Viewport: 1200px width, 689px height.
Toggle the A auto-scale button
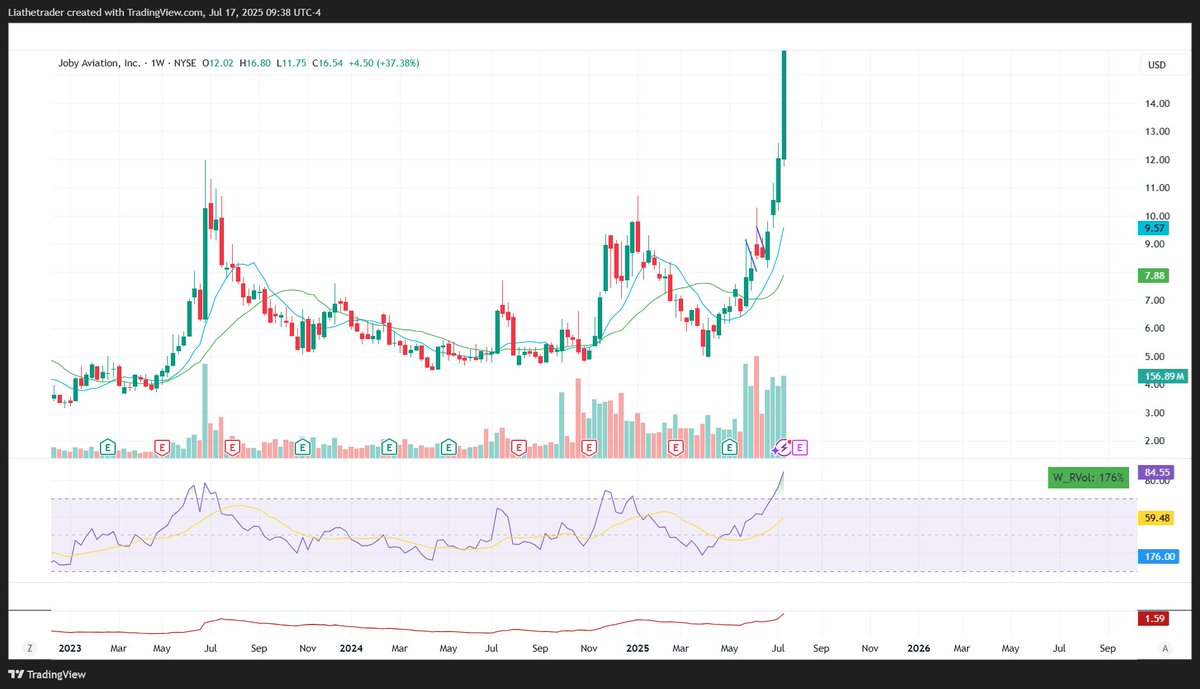1165,648
